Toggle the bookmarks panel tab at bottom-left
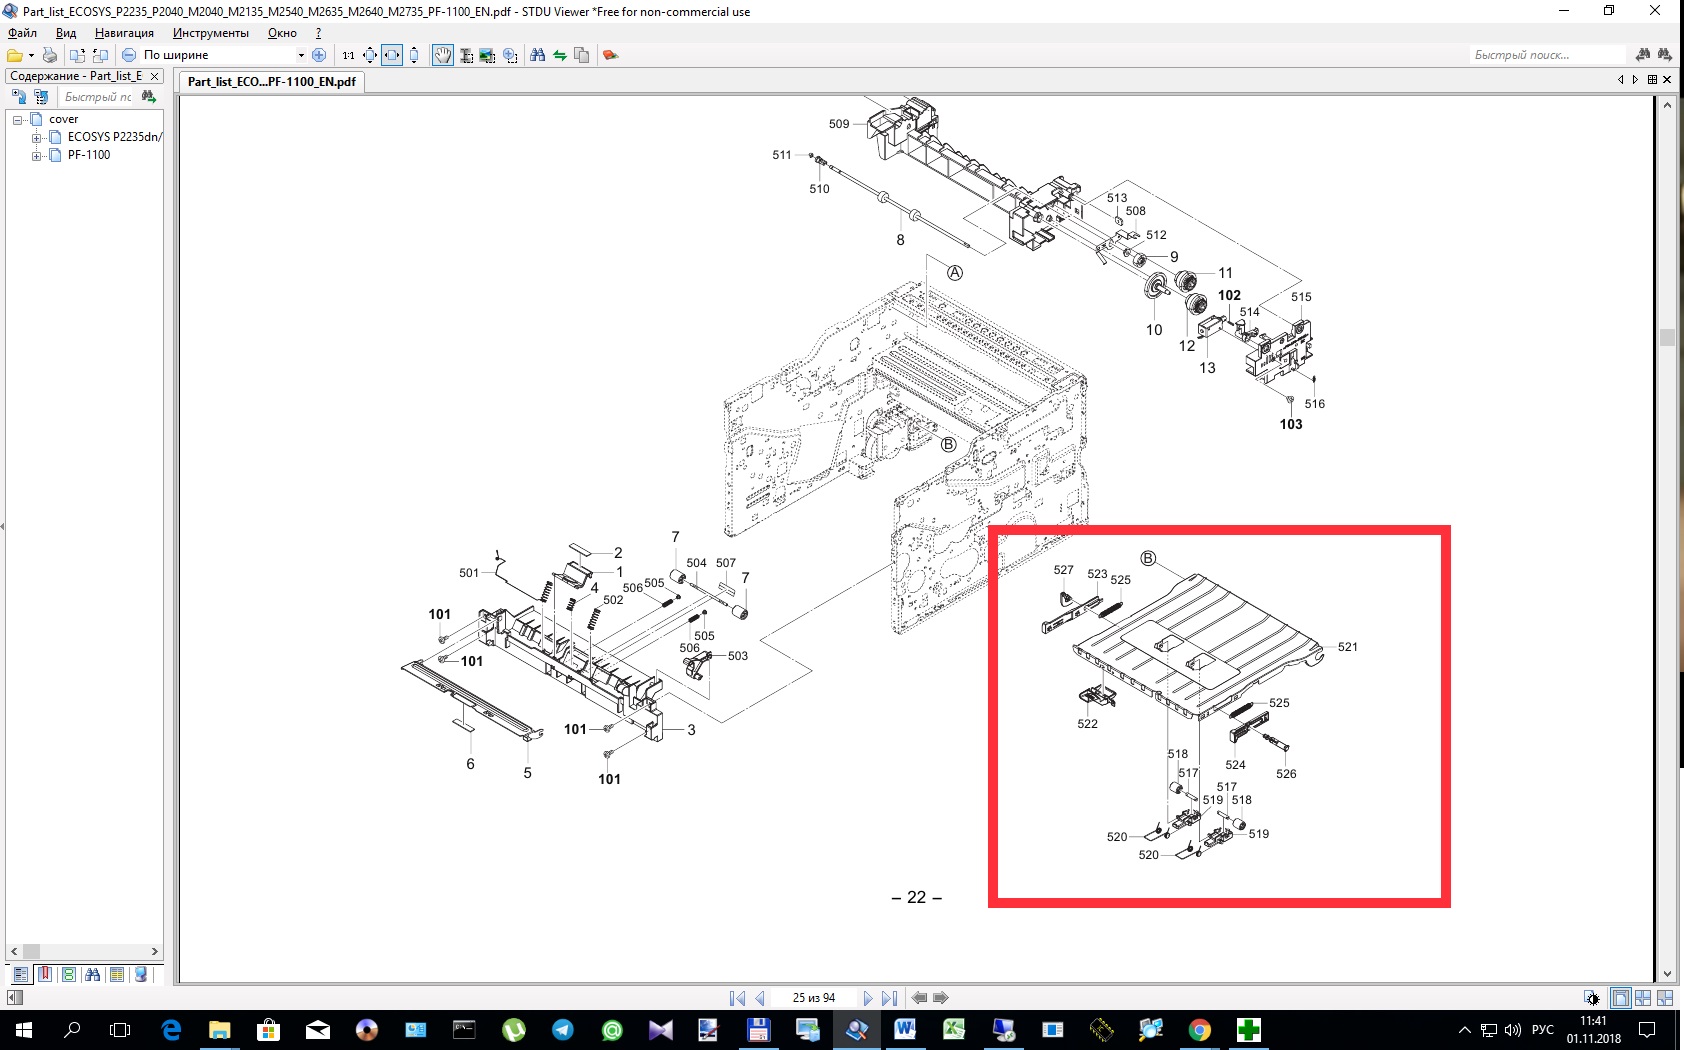Viewport: 1684px width, 1050px height. (45, 974)
